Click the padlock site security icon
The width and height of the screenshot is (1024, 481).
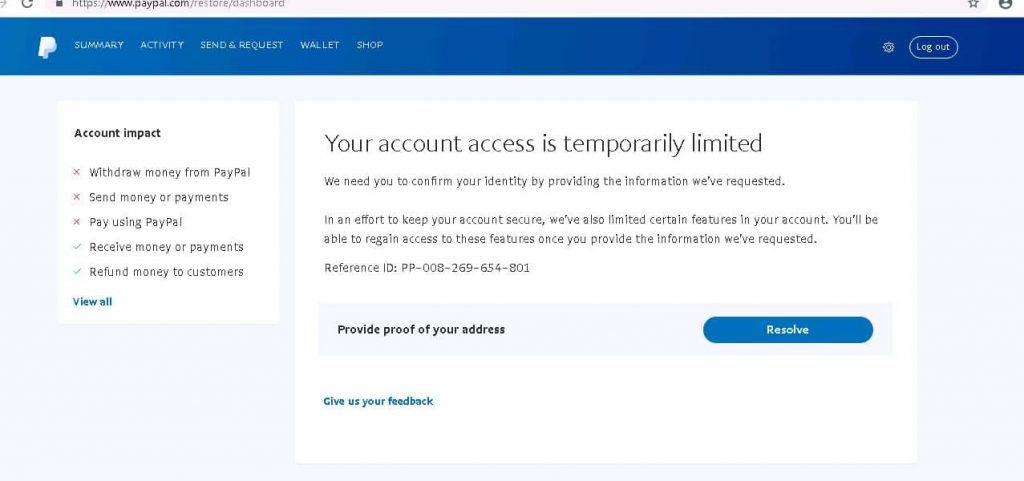[59, 3]
